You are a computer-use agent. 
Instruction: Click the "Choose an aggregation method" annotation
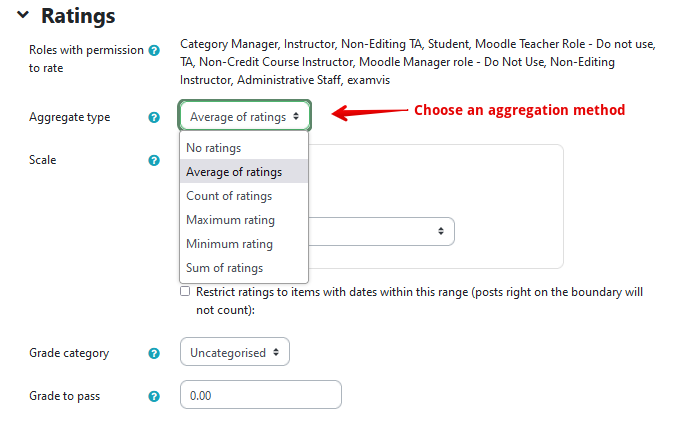(519, 110)
